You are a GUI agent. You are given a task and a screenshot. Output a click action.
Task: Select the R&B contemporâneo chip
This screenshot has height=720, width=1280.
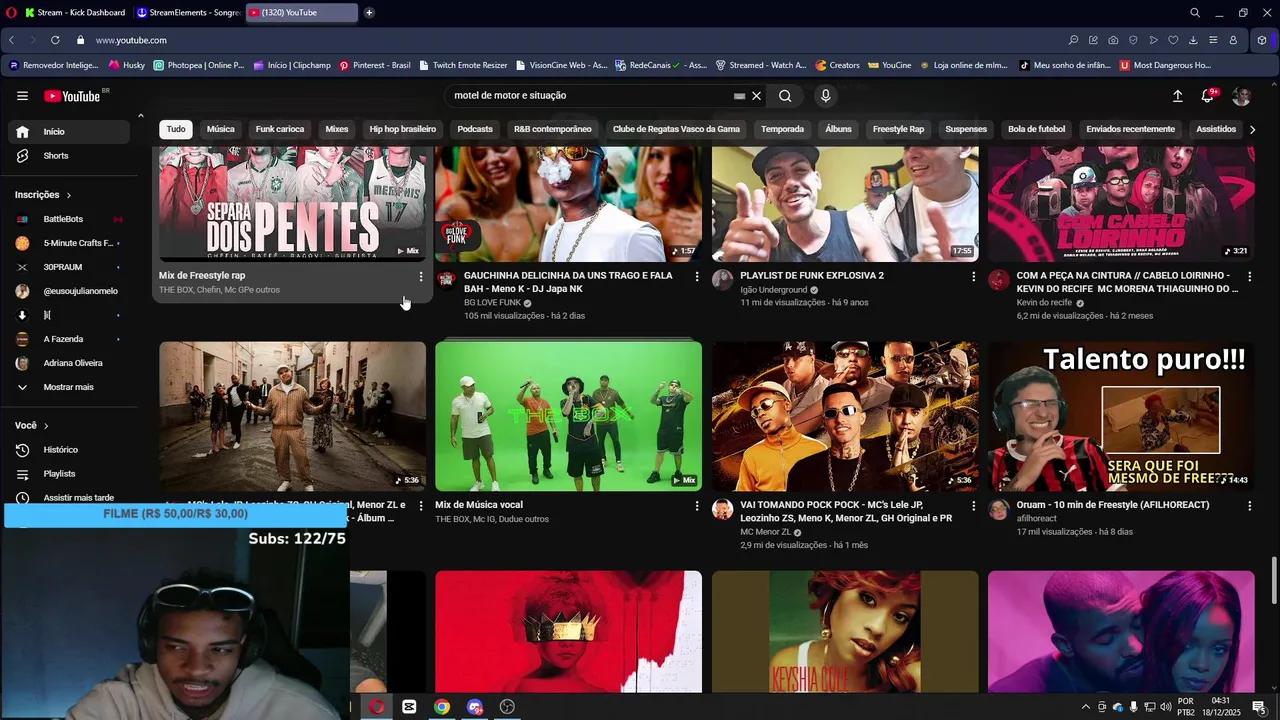553,129
